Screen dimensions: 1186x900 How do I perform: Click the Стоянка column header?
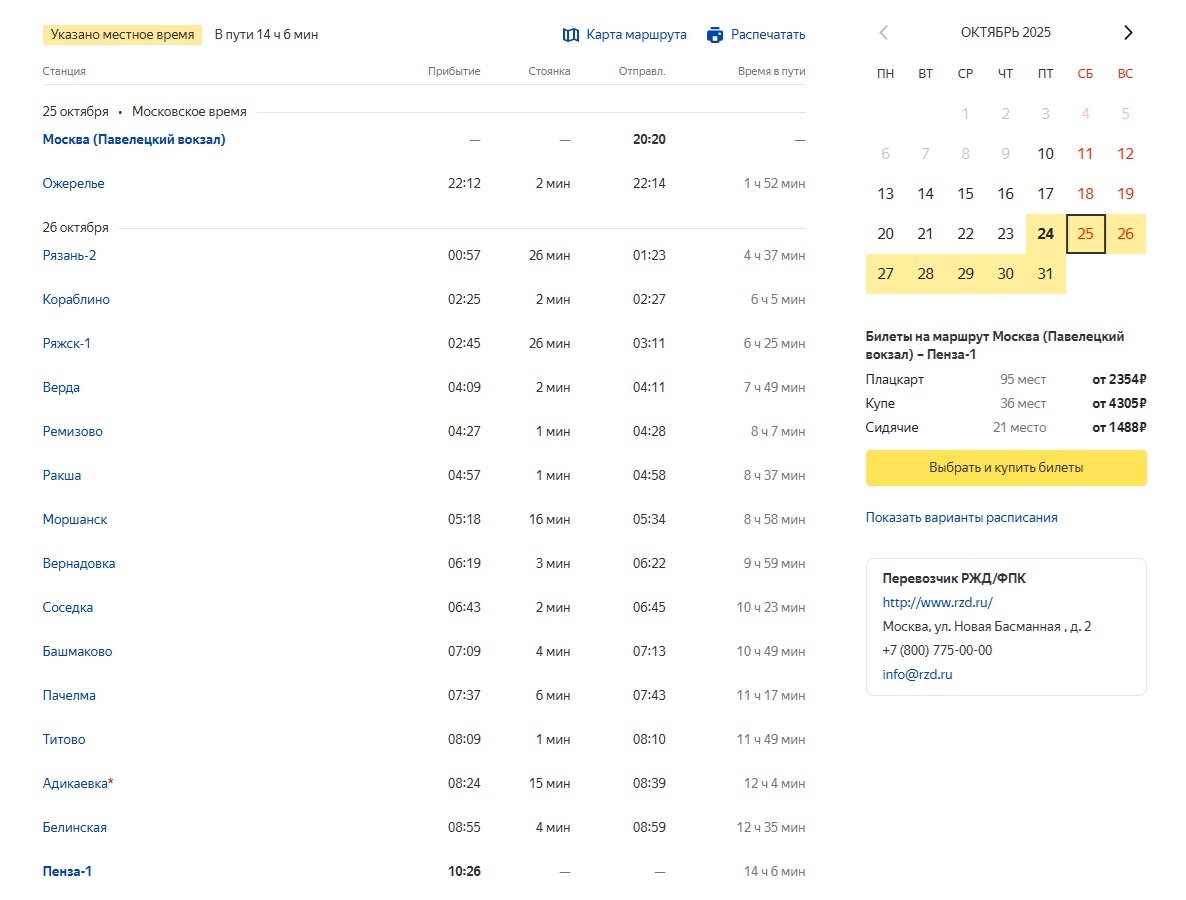click(x=549, y=71)
